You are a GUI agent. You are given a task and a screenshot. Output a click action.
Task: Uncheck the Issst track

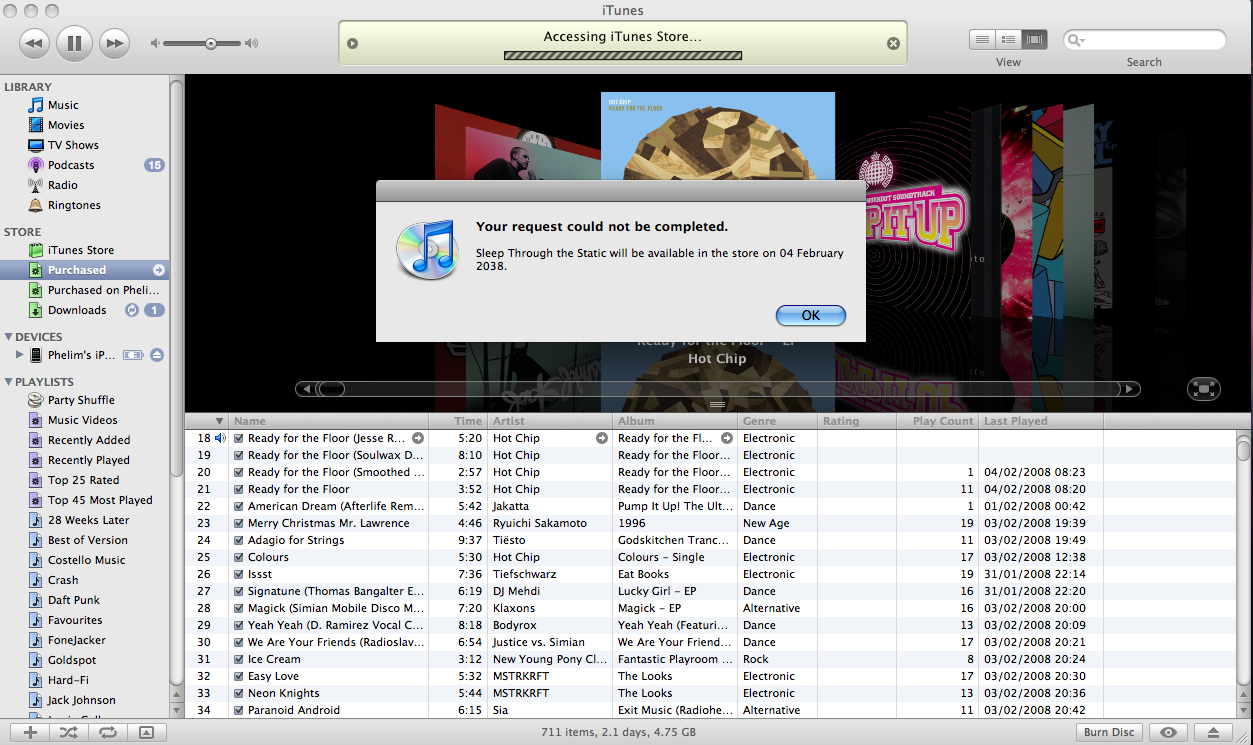(238, 574)
